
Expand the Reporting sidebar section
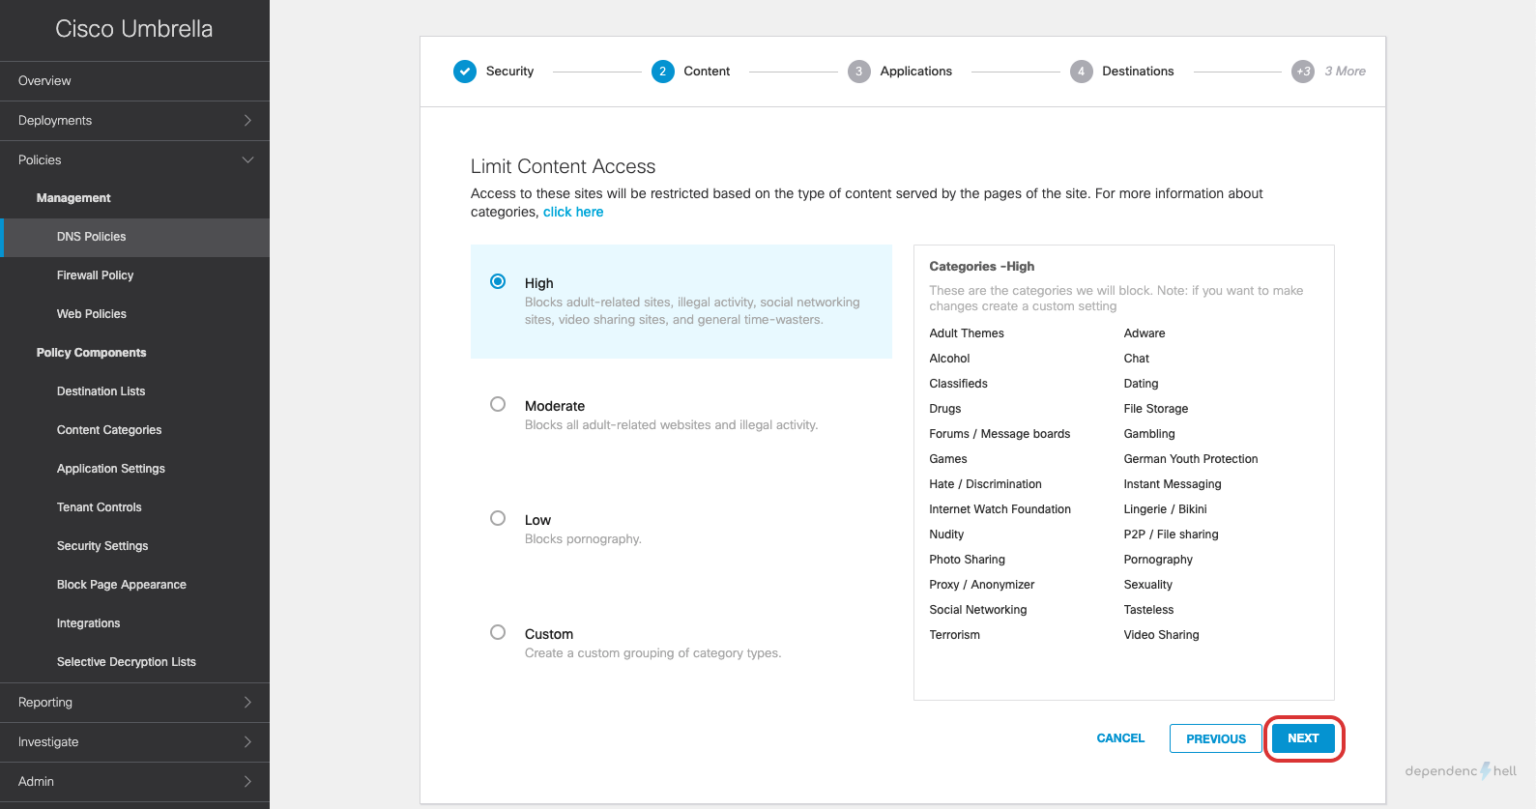(134, 702)
